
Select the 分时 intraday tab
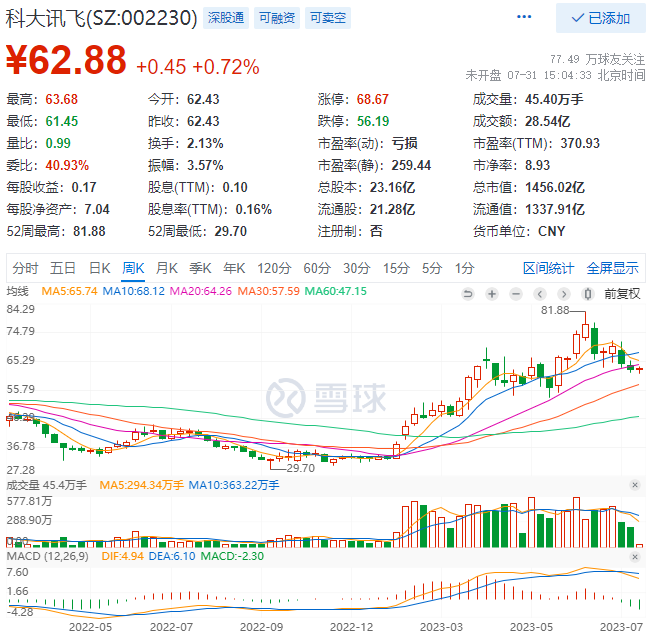tap(26, 268)
